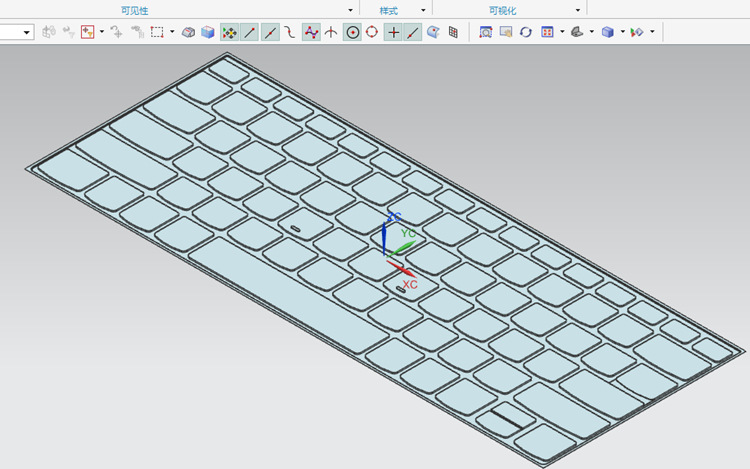The image size is (750, 469).
Task: Toggle the Midpoint snap option
Action: (x=270, y=32)
